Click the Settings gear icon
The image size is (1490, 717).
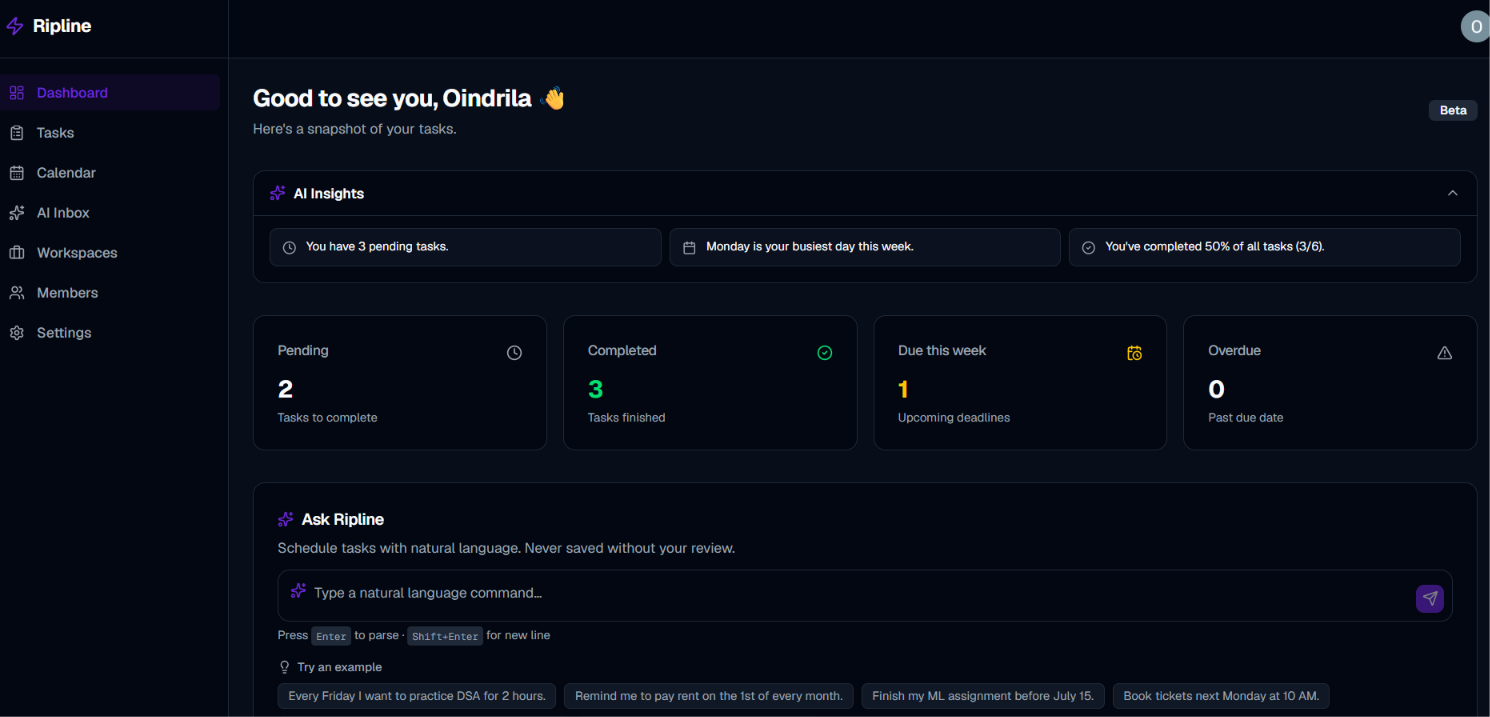click(x=17, y=333)
